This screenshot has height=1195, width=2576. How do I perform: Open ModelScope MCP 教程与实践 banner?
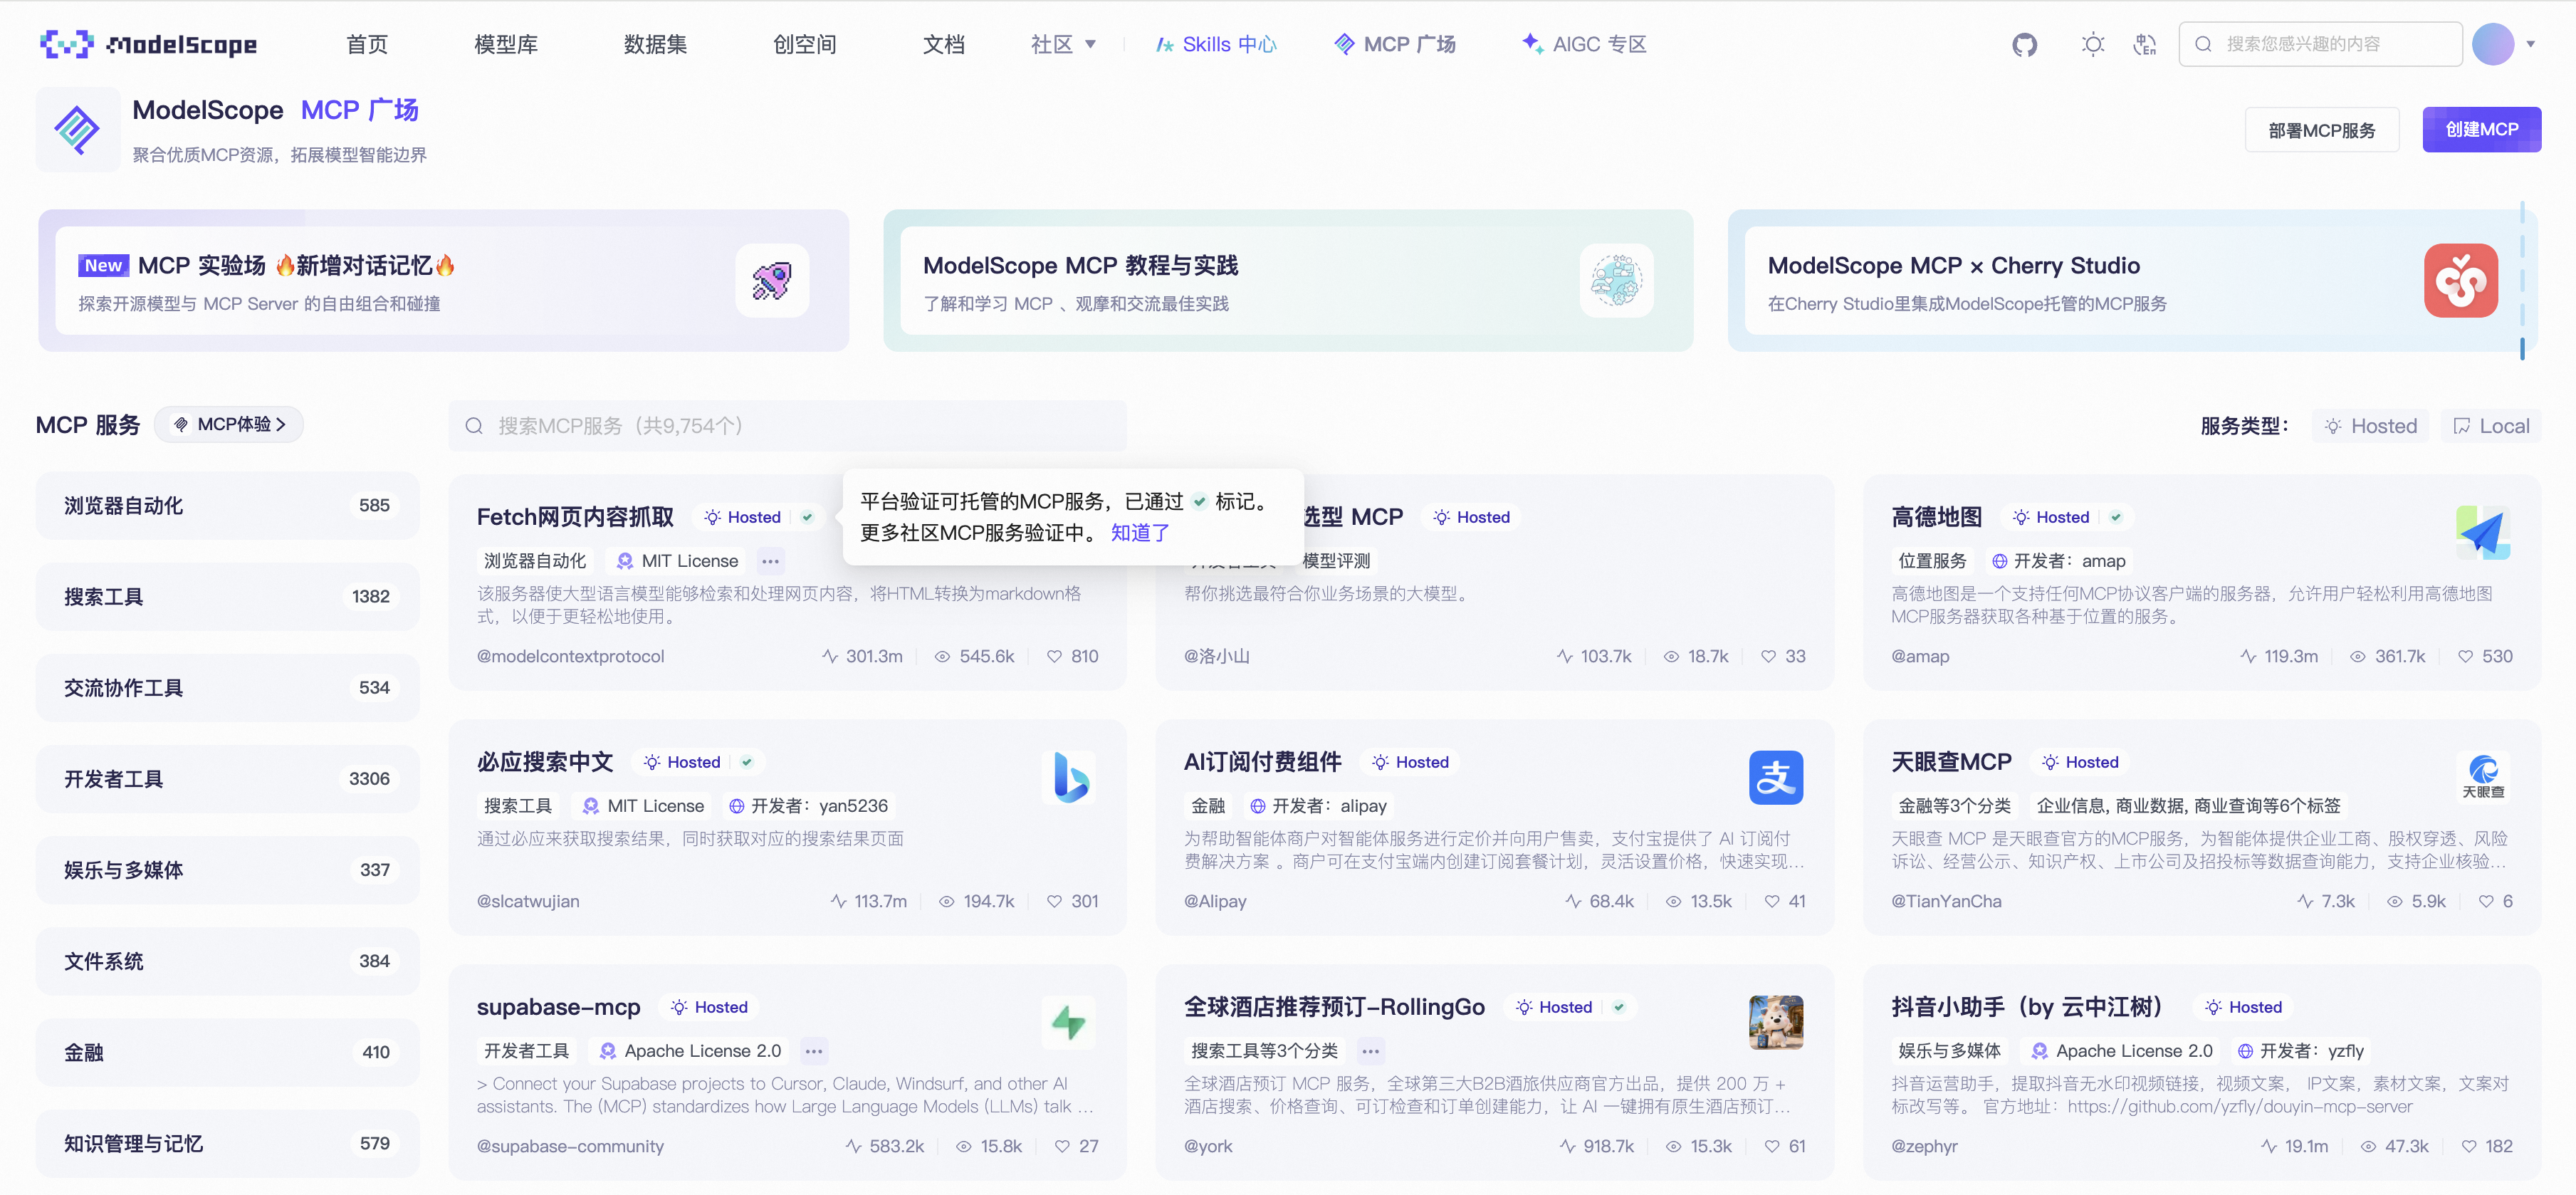pos(1288,281)
